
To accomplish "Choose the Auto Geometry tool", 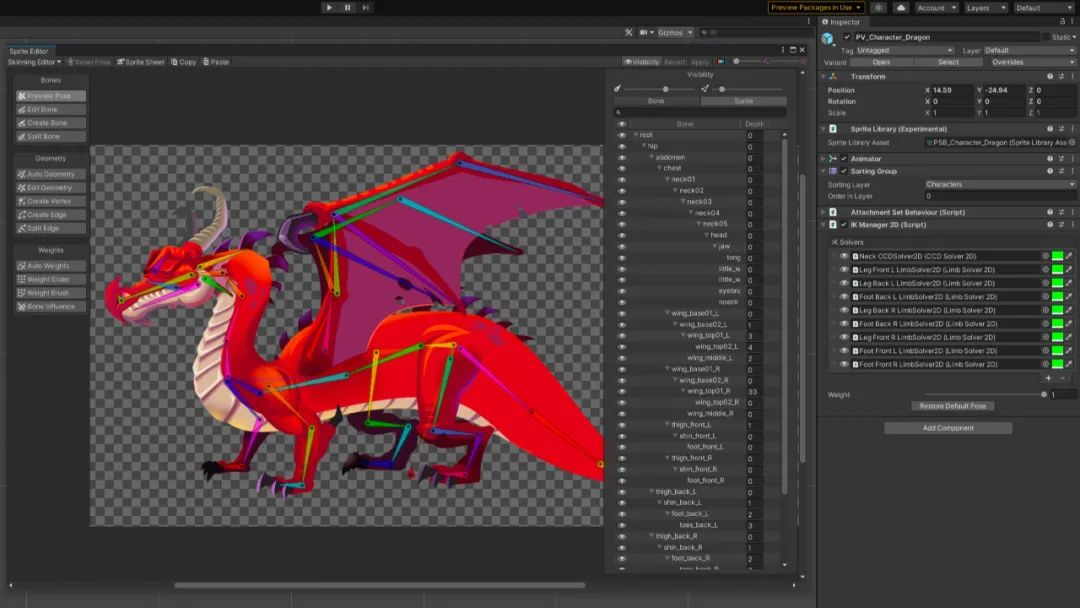I will (x=50, y=174).
